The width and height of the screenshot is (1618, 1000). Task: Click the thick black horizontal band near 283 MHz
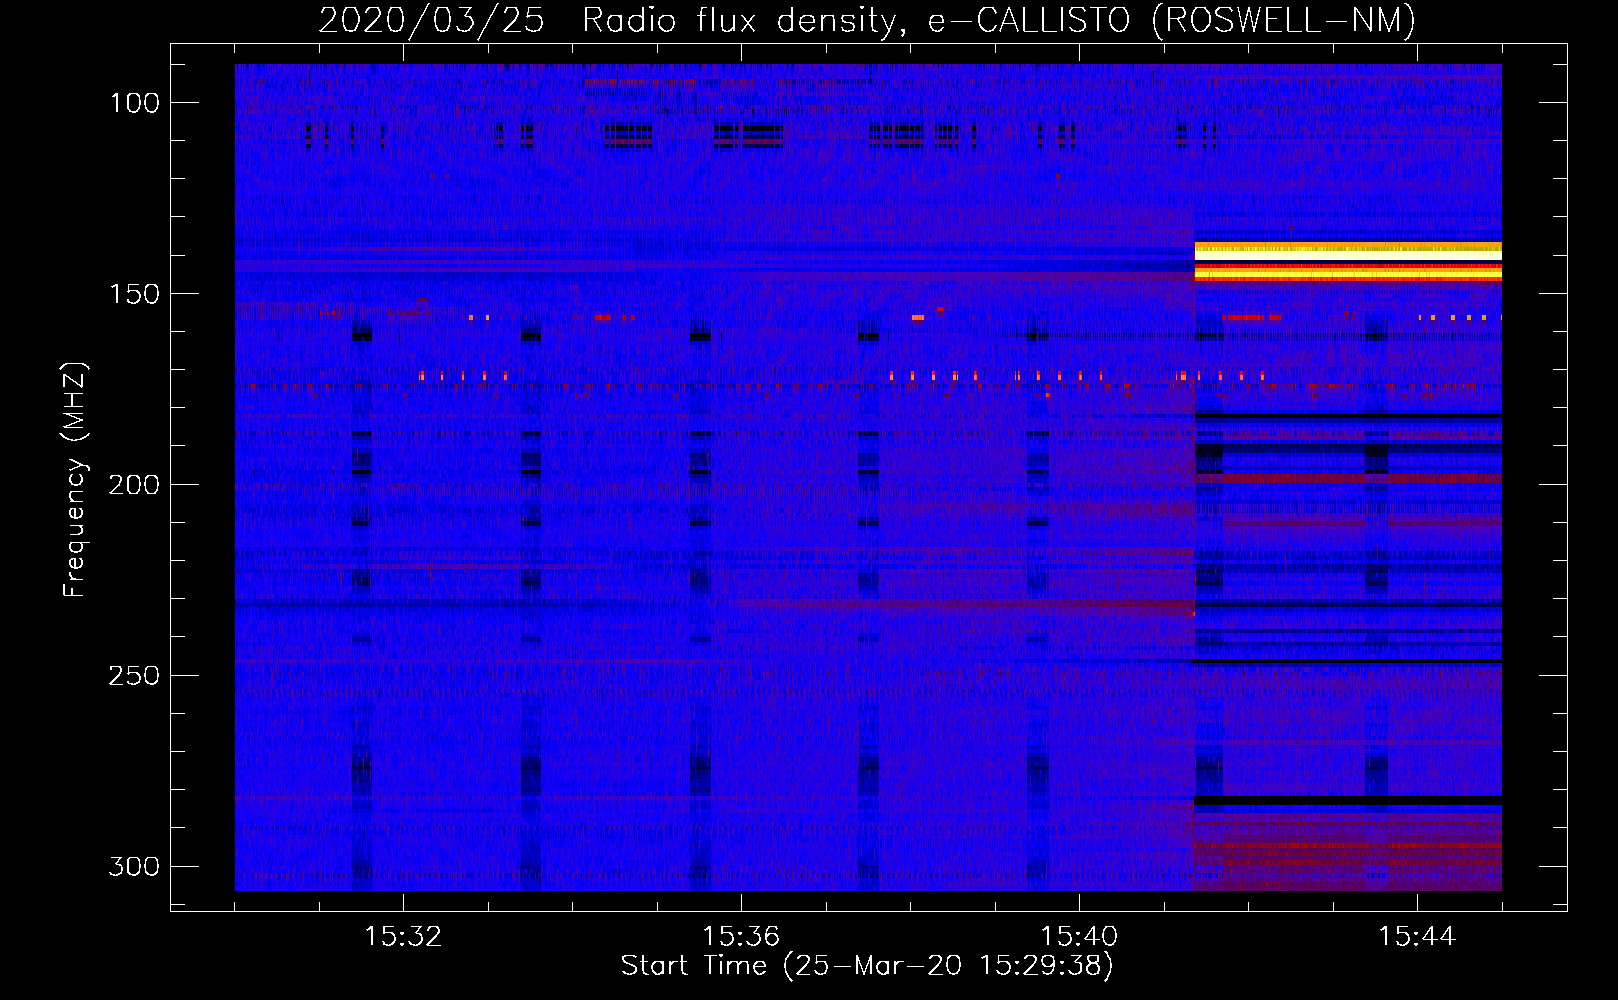tap(1348, 801)
